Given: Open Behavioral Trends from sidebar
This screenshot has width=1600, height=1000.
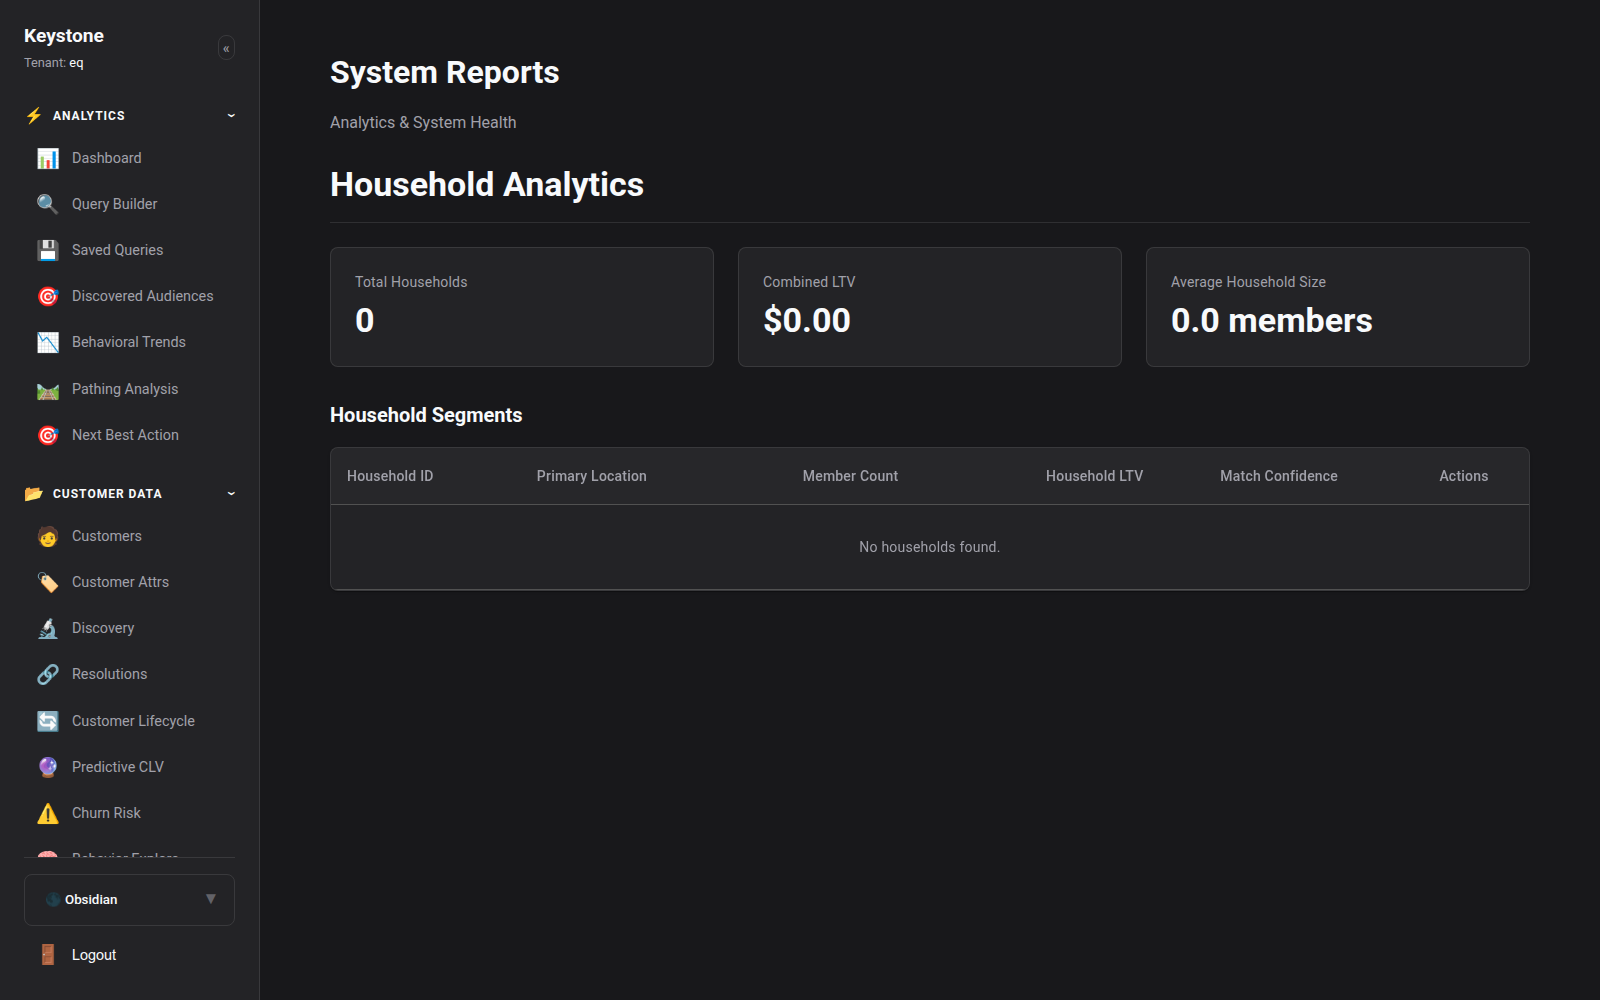Looking at the screenshot, I should point(129,342).
